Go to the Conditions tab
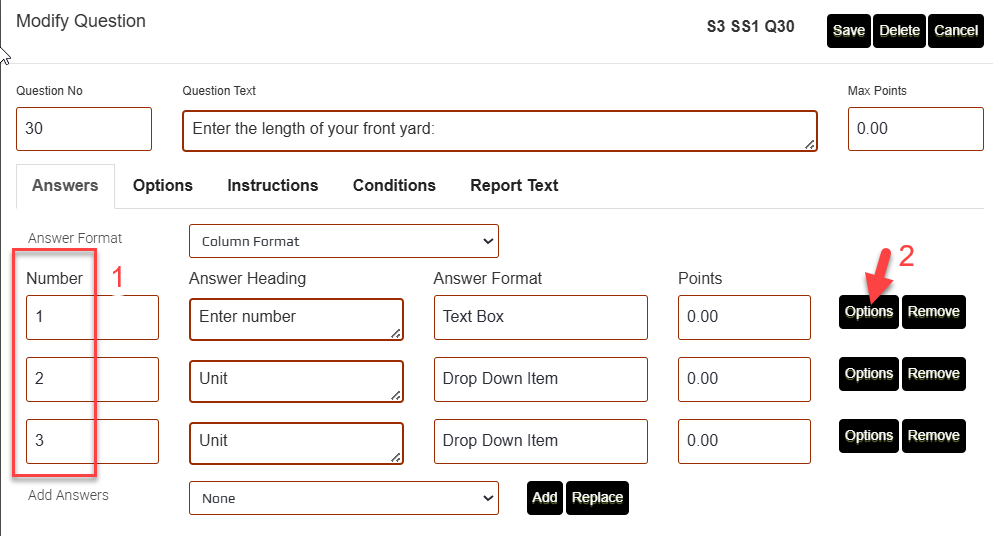993x536 pixels. pos(394,185)
